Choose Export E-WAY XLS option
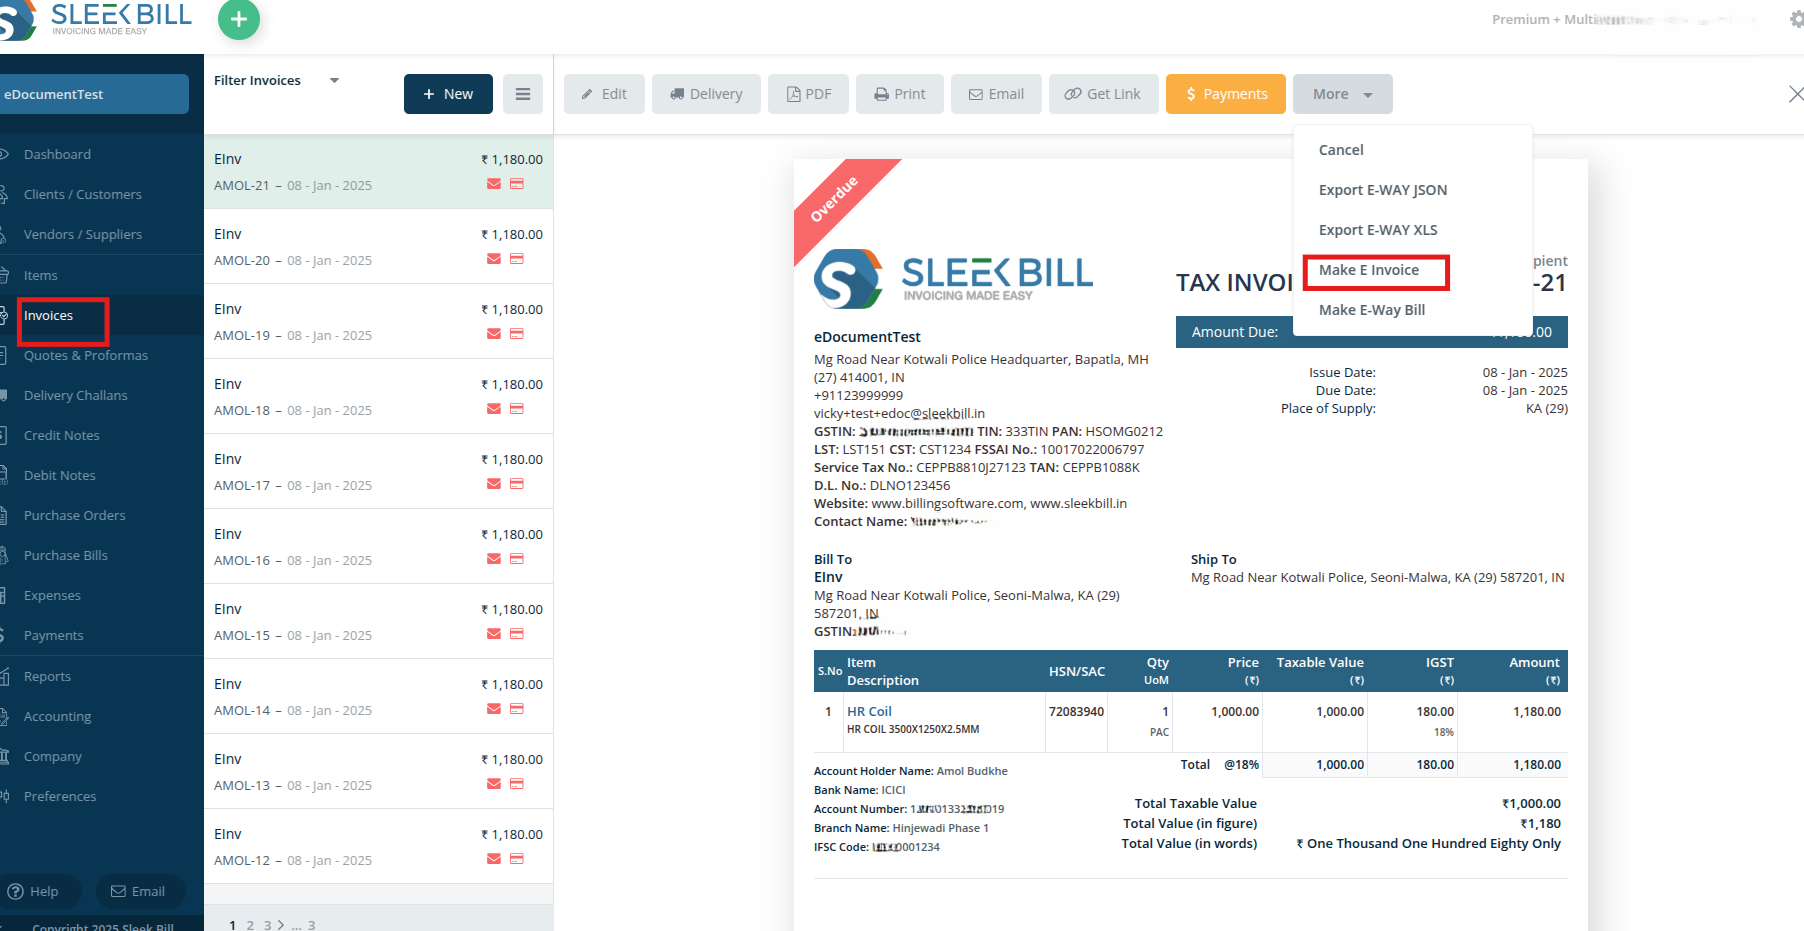1804x931 pixels. (x=1378, y=230)
